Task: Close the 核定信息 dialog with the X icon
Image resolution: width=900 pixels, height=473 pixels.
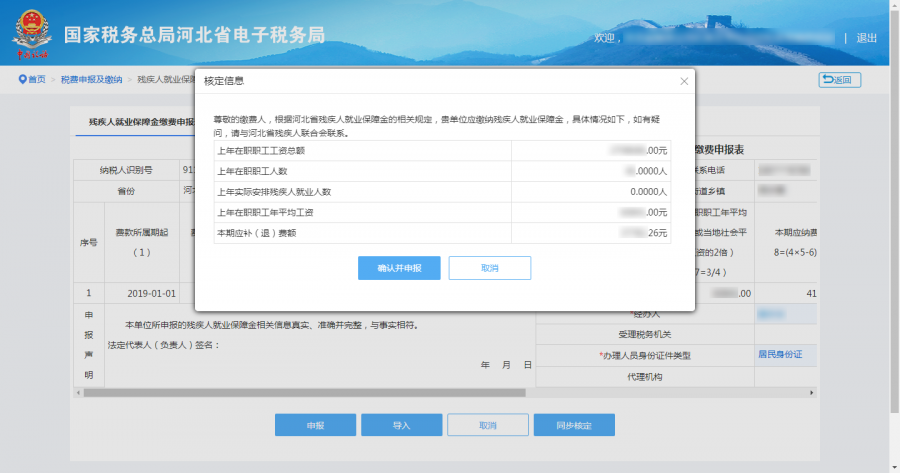Action: (x=684, y=81)
